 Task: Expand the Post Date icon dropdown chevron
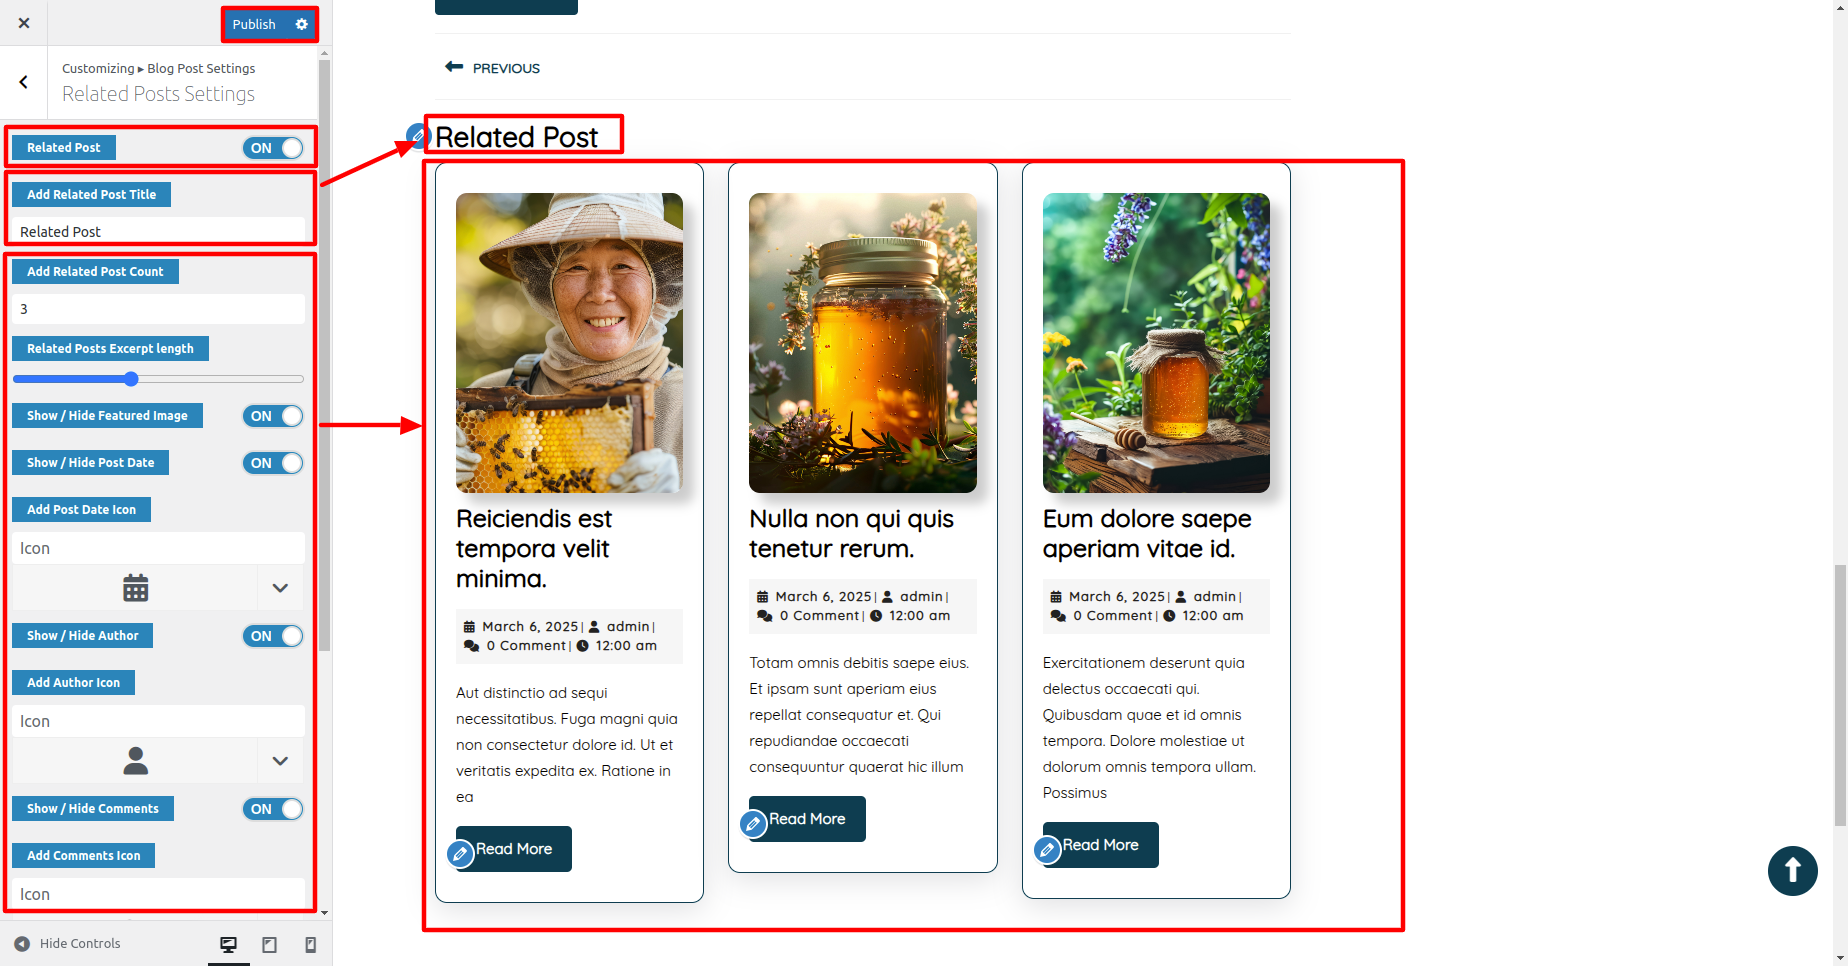(x=280, y=588)
